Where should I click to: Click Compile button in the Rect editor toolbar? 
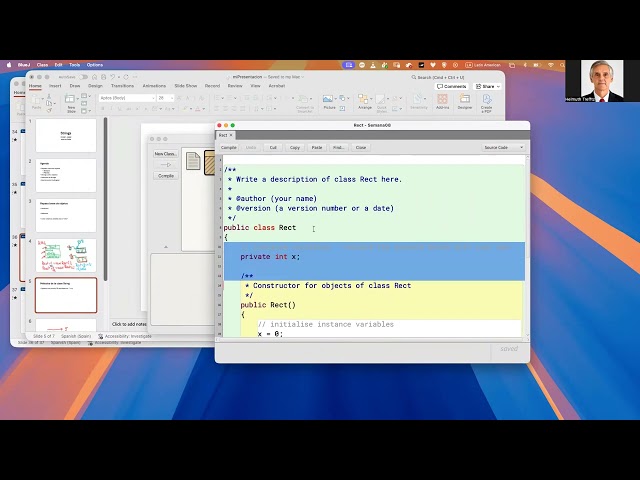pos(229,147)
